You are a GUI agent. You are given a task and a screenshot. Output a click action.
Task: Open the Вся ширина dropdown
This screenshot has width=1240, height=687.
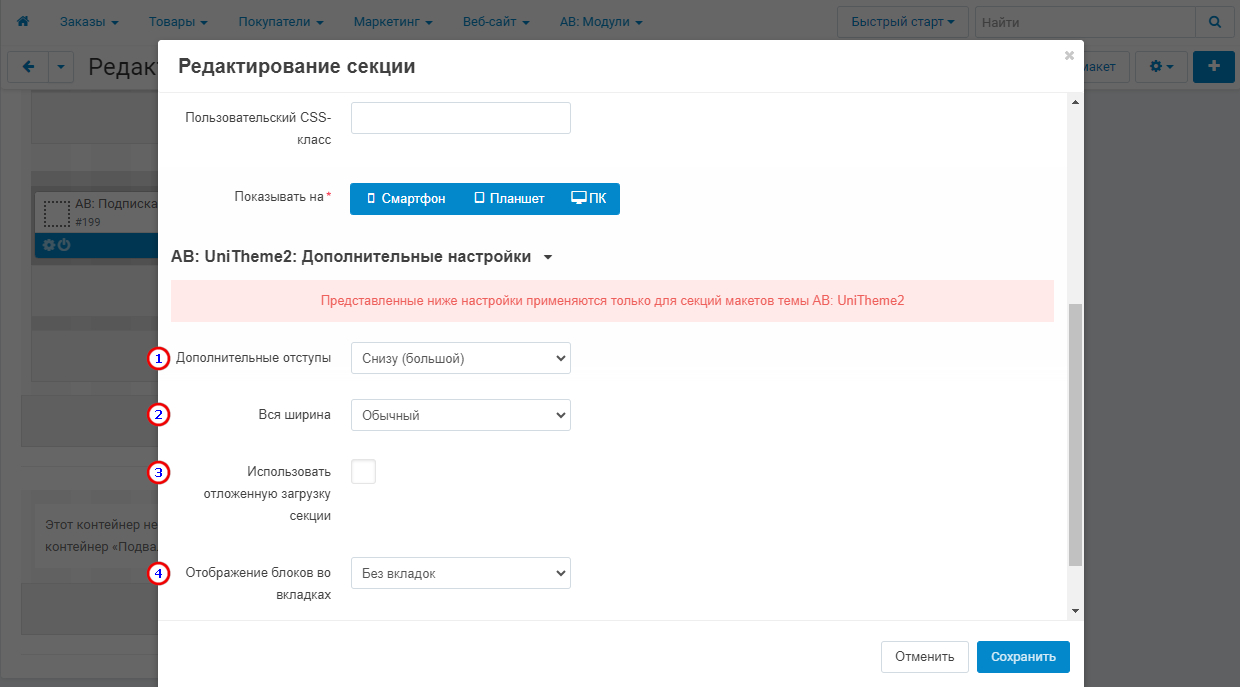pyautogui.click(x=460, y=415)
